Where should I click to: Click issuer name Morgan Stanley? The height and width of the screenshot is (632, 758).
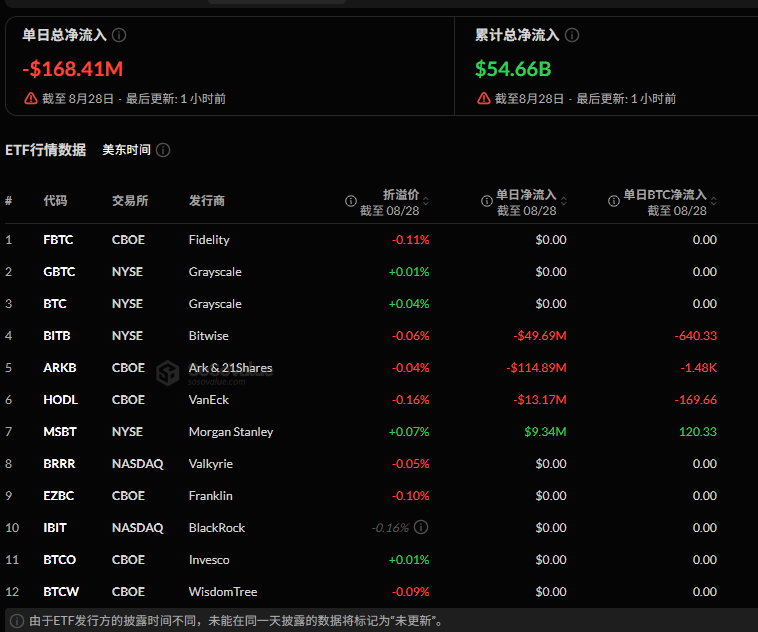click(231, 432)
